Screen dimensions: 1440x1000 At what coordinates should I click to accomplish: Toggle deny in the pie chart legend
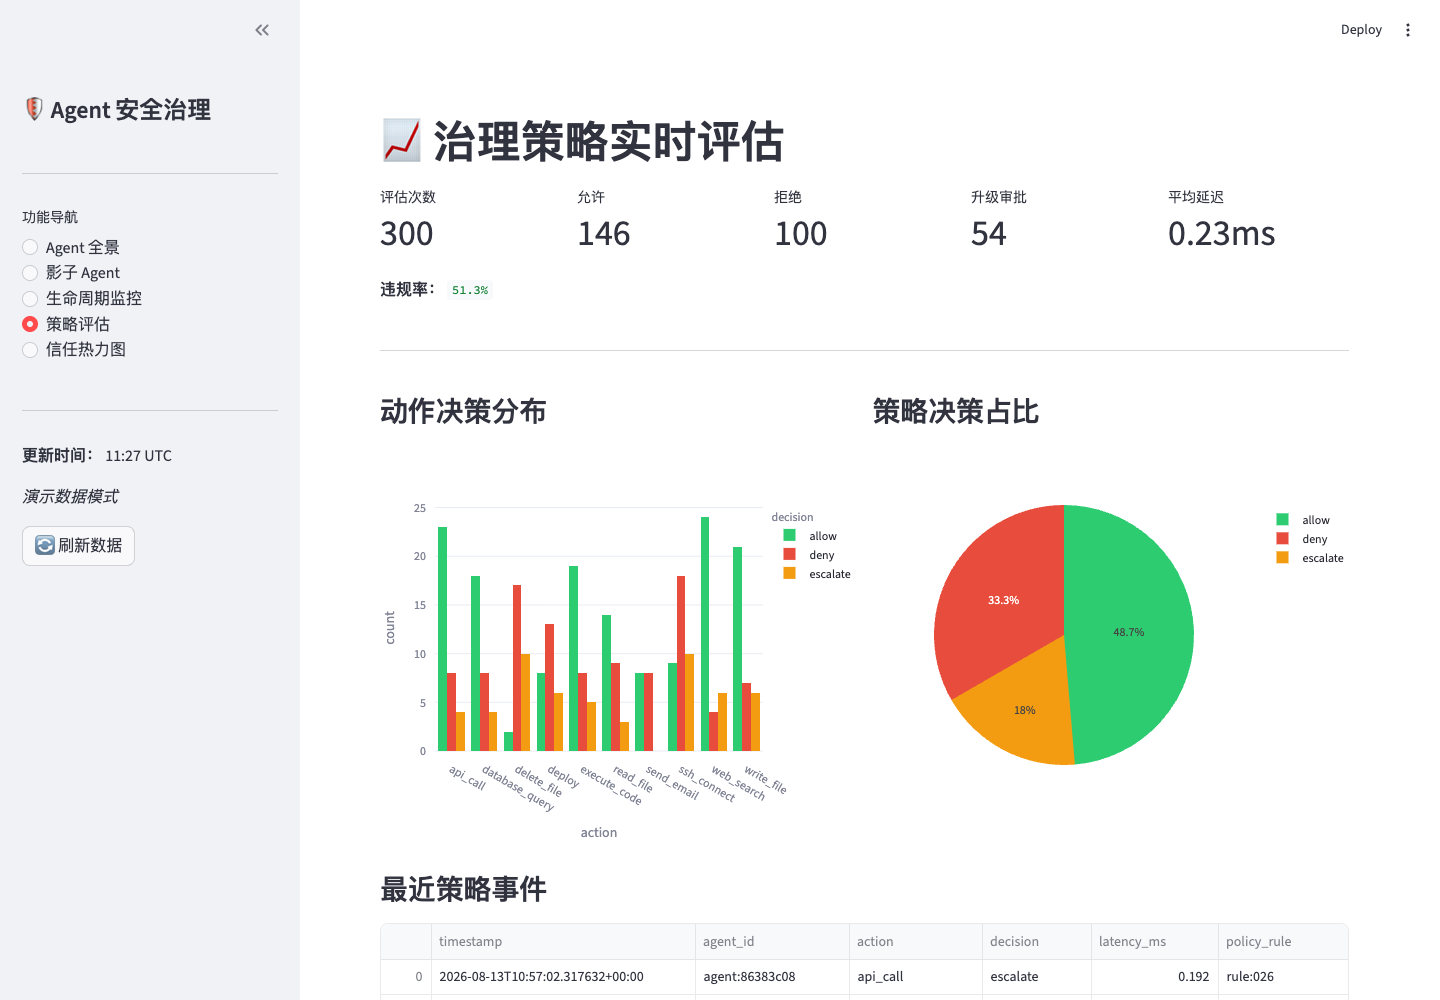point(1302,539)
